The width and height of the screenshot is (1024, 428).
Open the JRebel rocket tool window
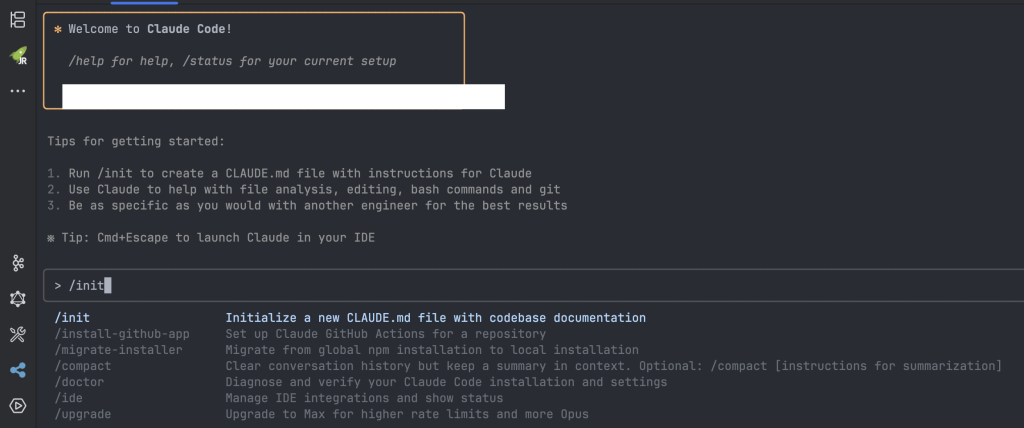(x=18, y=56)
